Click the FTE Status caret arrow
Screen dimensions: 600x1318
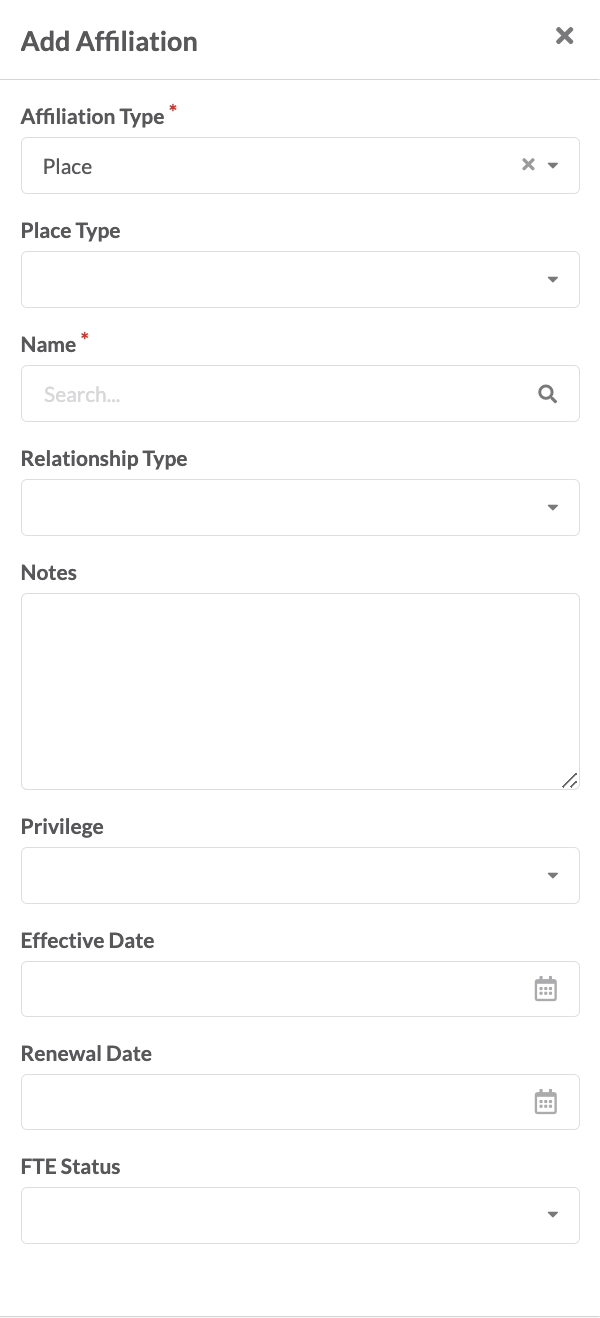553,1215
